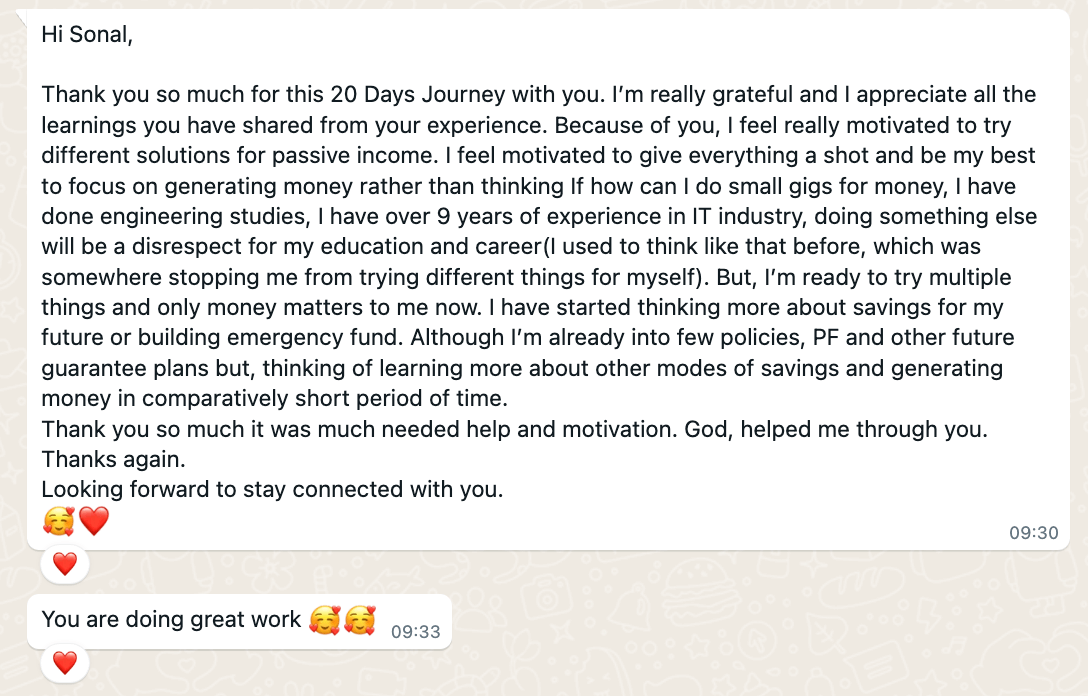Click the 09:30 timestamp on the long message
This screenshot has height=696, width=1088.
pyautogui.click(x=1033, y=533)
